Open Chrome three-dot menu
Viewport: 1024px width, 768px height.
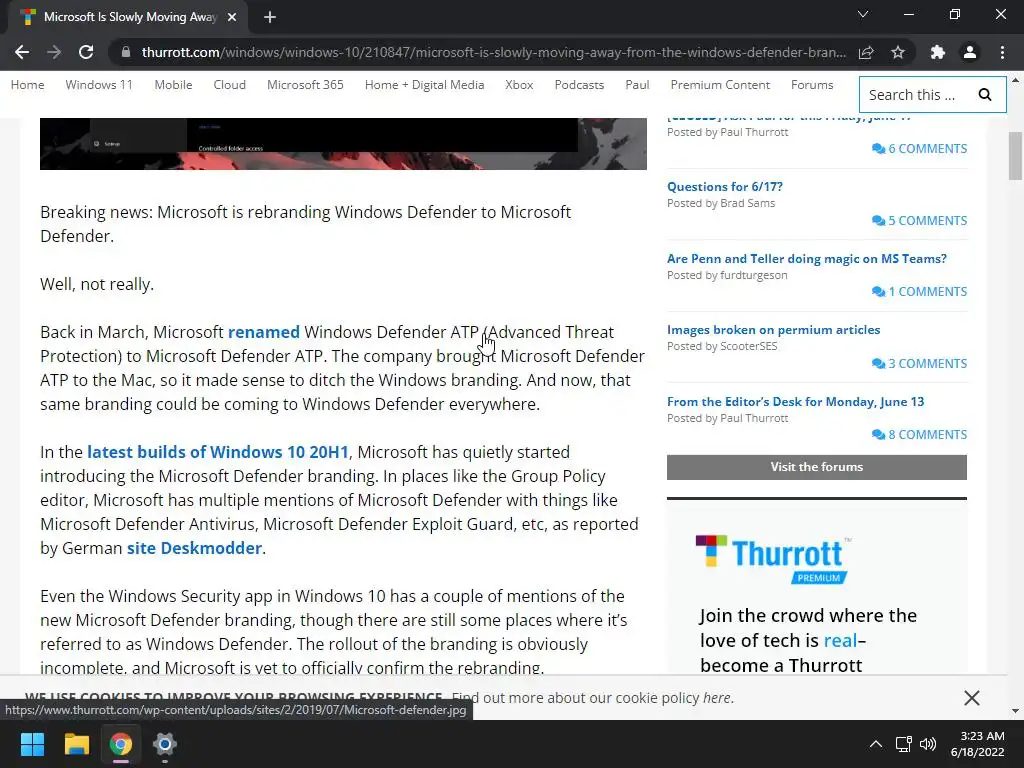click(x=1002, y=52)
